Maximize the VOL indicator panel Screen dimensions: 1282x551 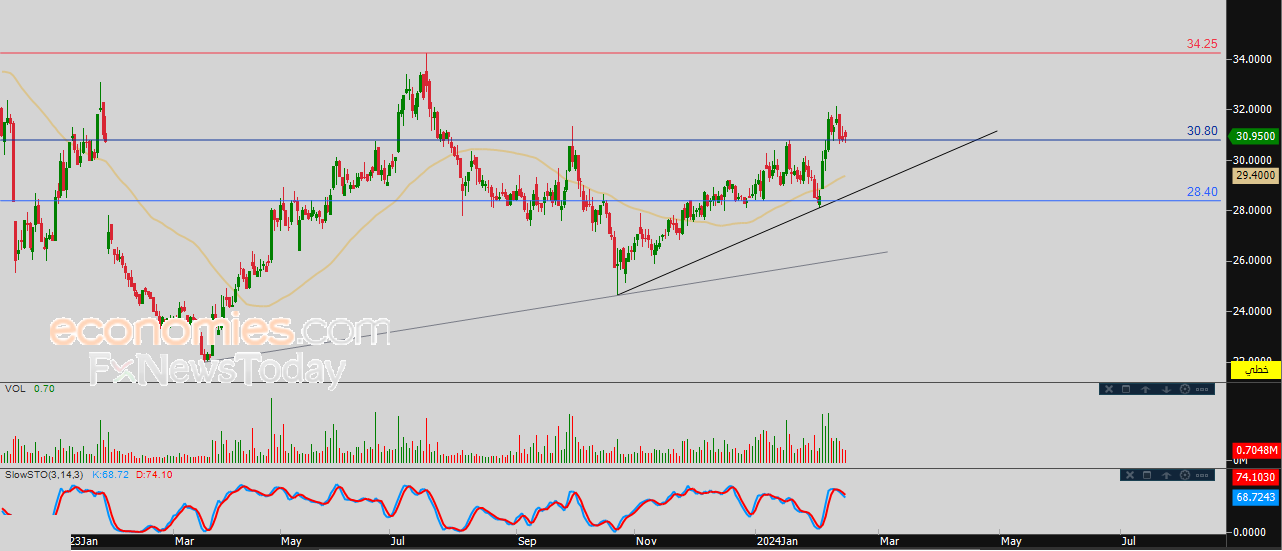tap(1126, 389)
